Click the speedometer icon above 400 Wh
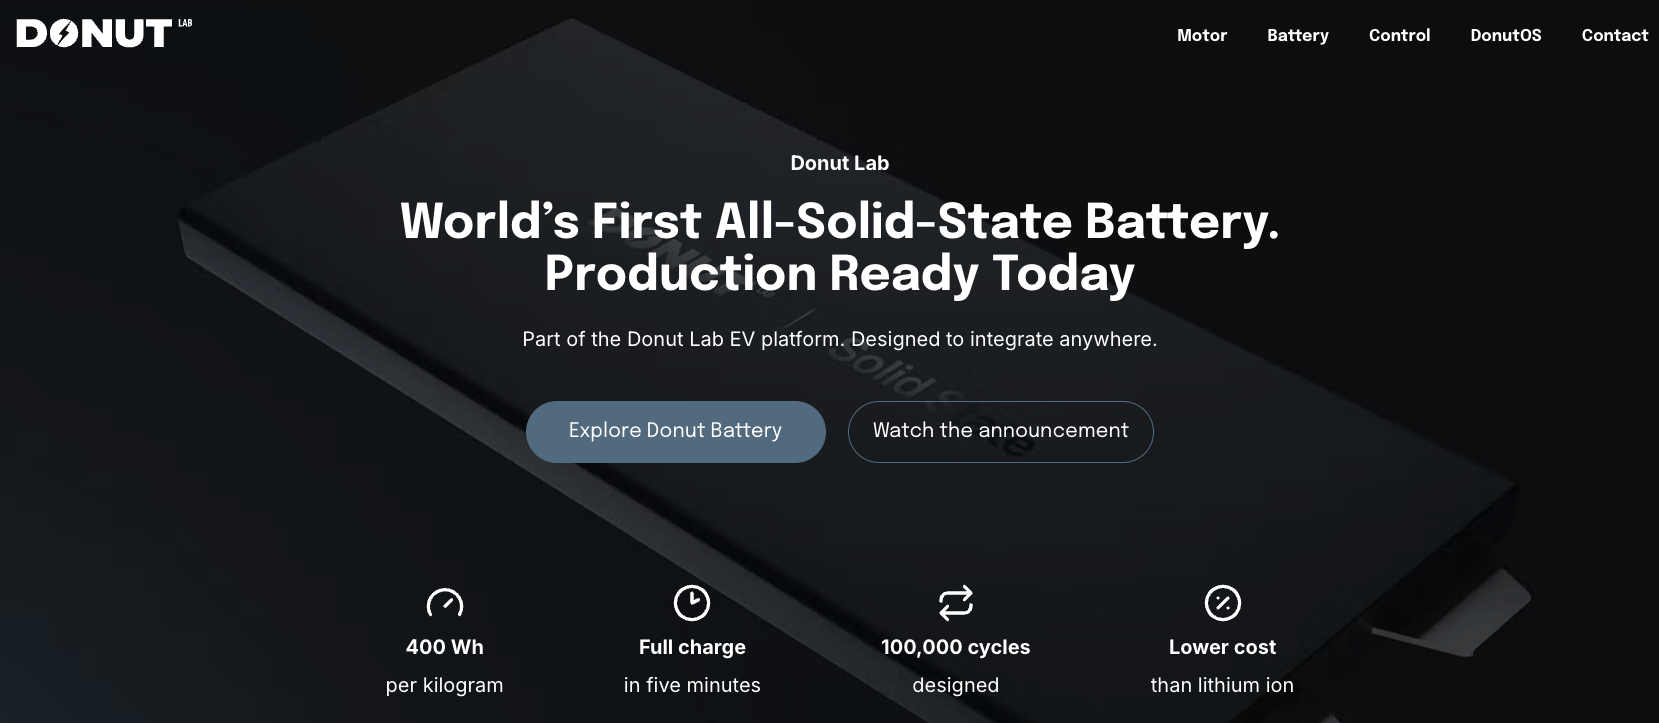 (445, 603)
